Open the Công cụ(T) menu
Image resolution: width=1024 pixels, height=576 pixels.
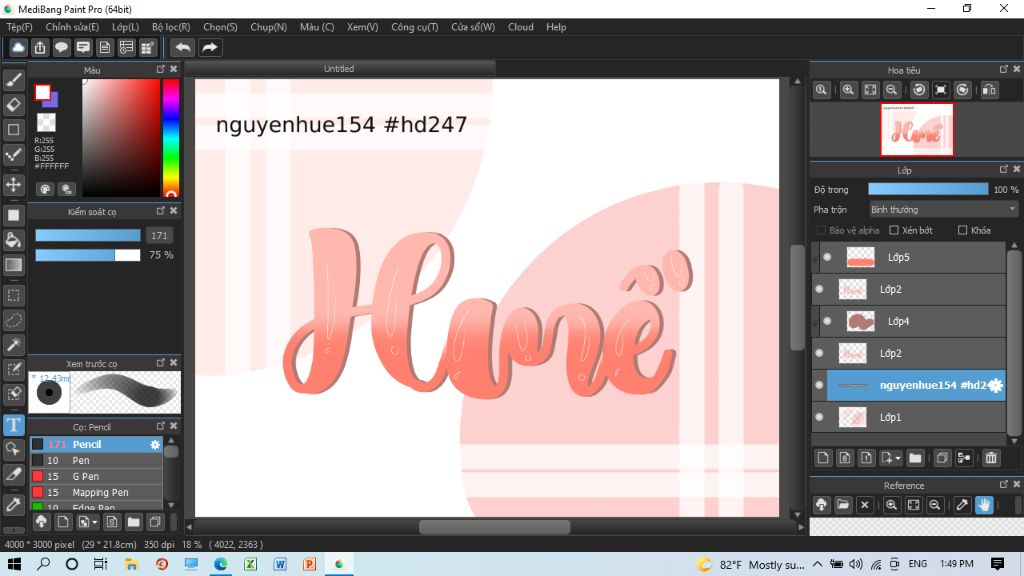click(415, 27)
